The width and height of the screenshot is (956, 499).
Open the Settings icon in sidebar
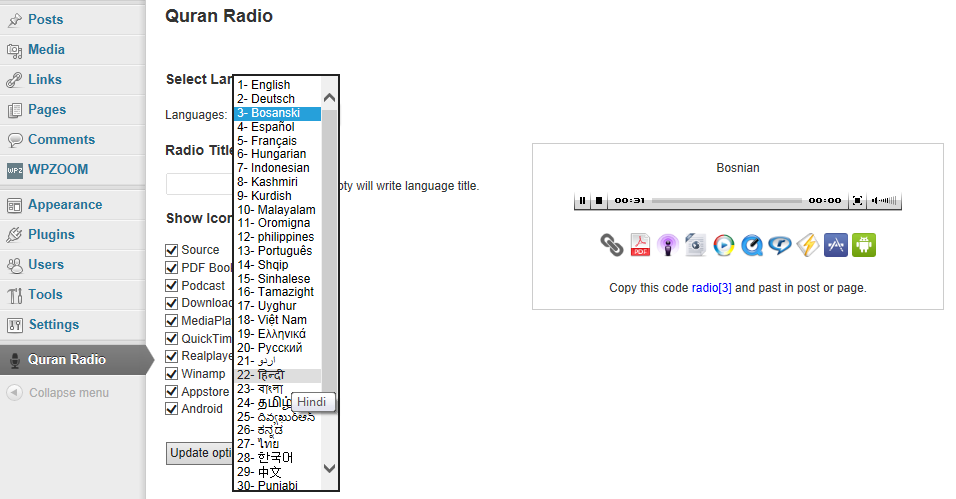[15, 325]
